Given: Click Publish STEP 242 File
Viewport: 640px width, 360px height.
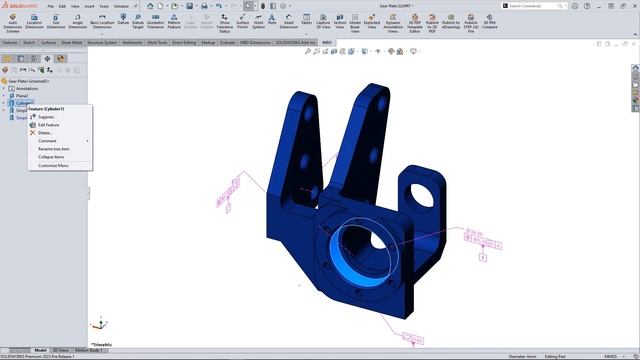Looking at the screenshot, I should coord(471,23).
